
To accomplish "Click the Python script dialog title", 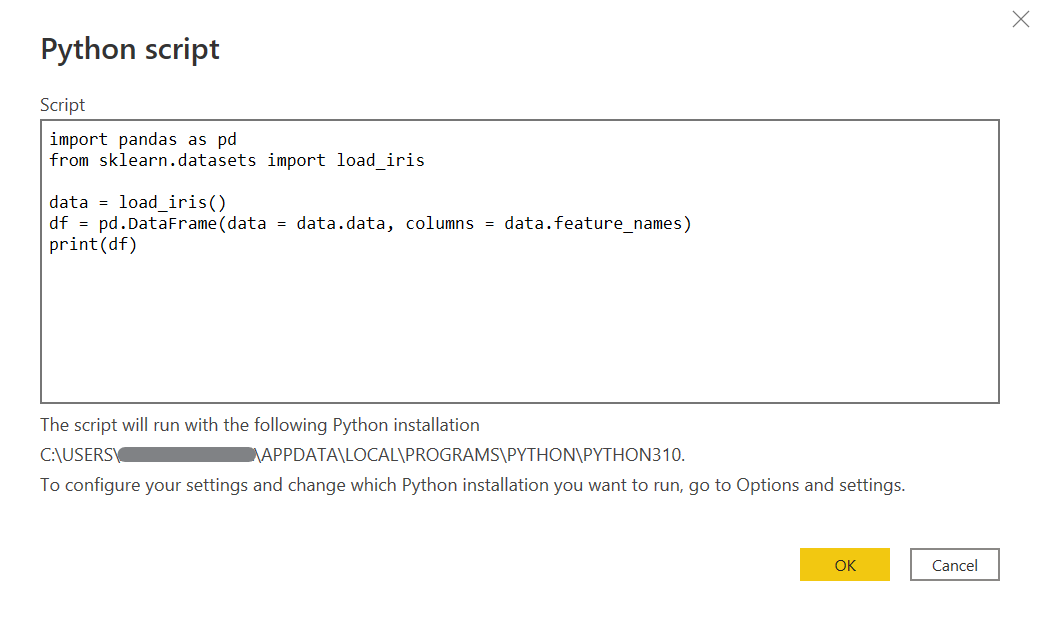I will (130, 48).
